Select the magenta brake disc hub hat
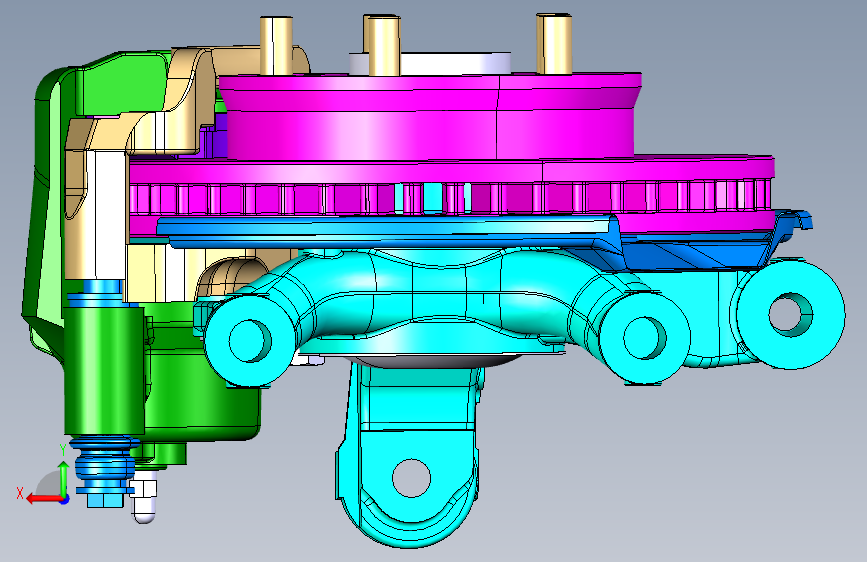 pyautogui.click(x=430, y=117)
